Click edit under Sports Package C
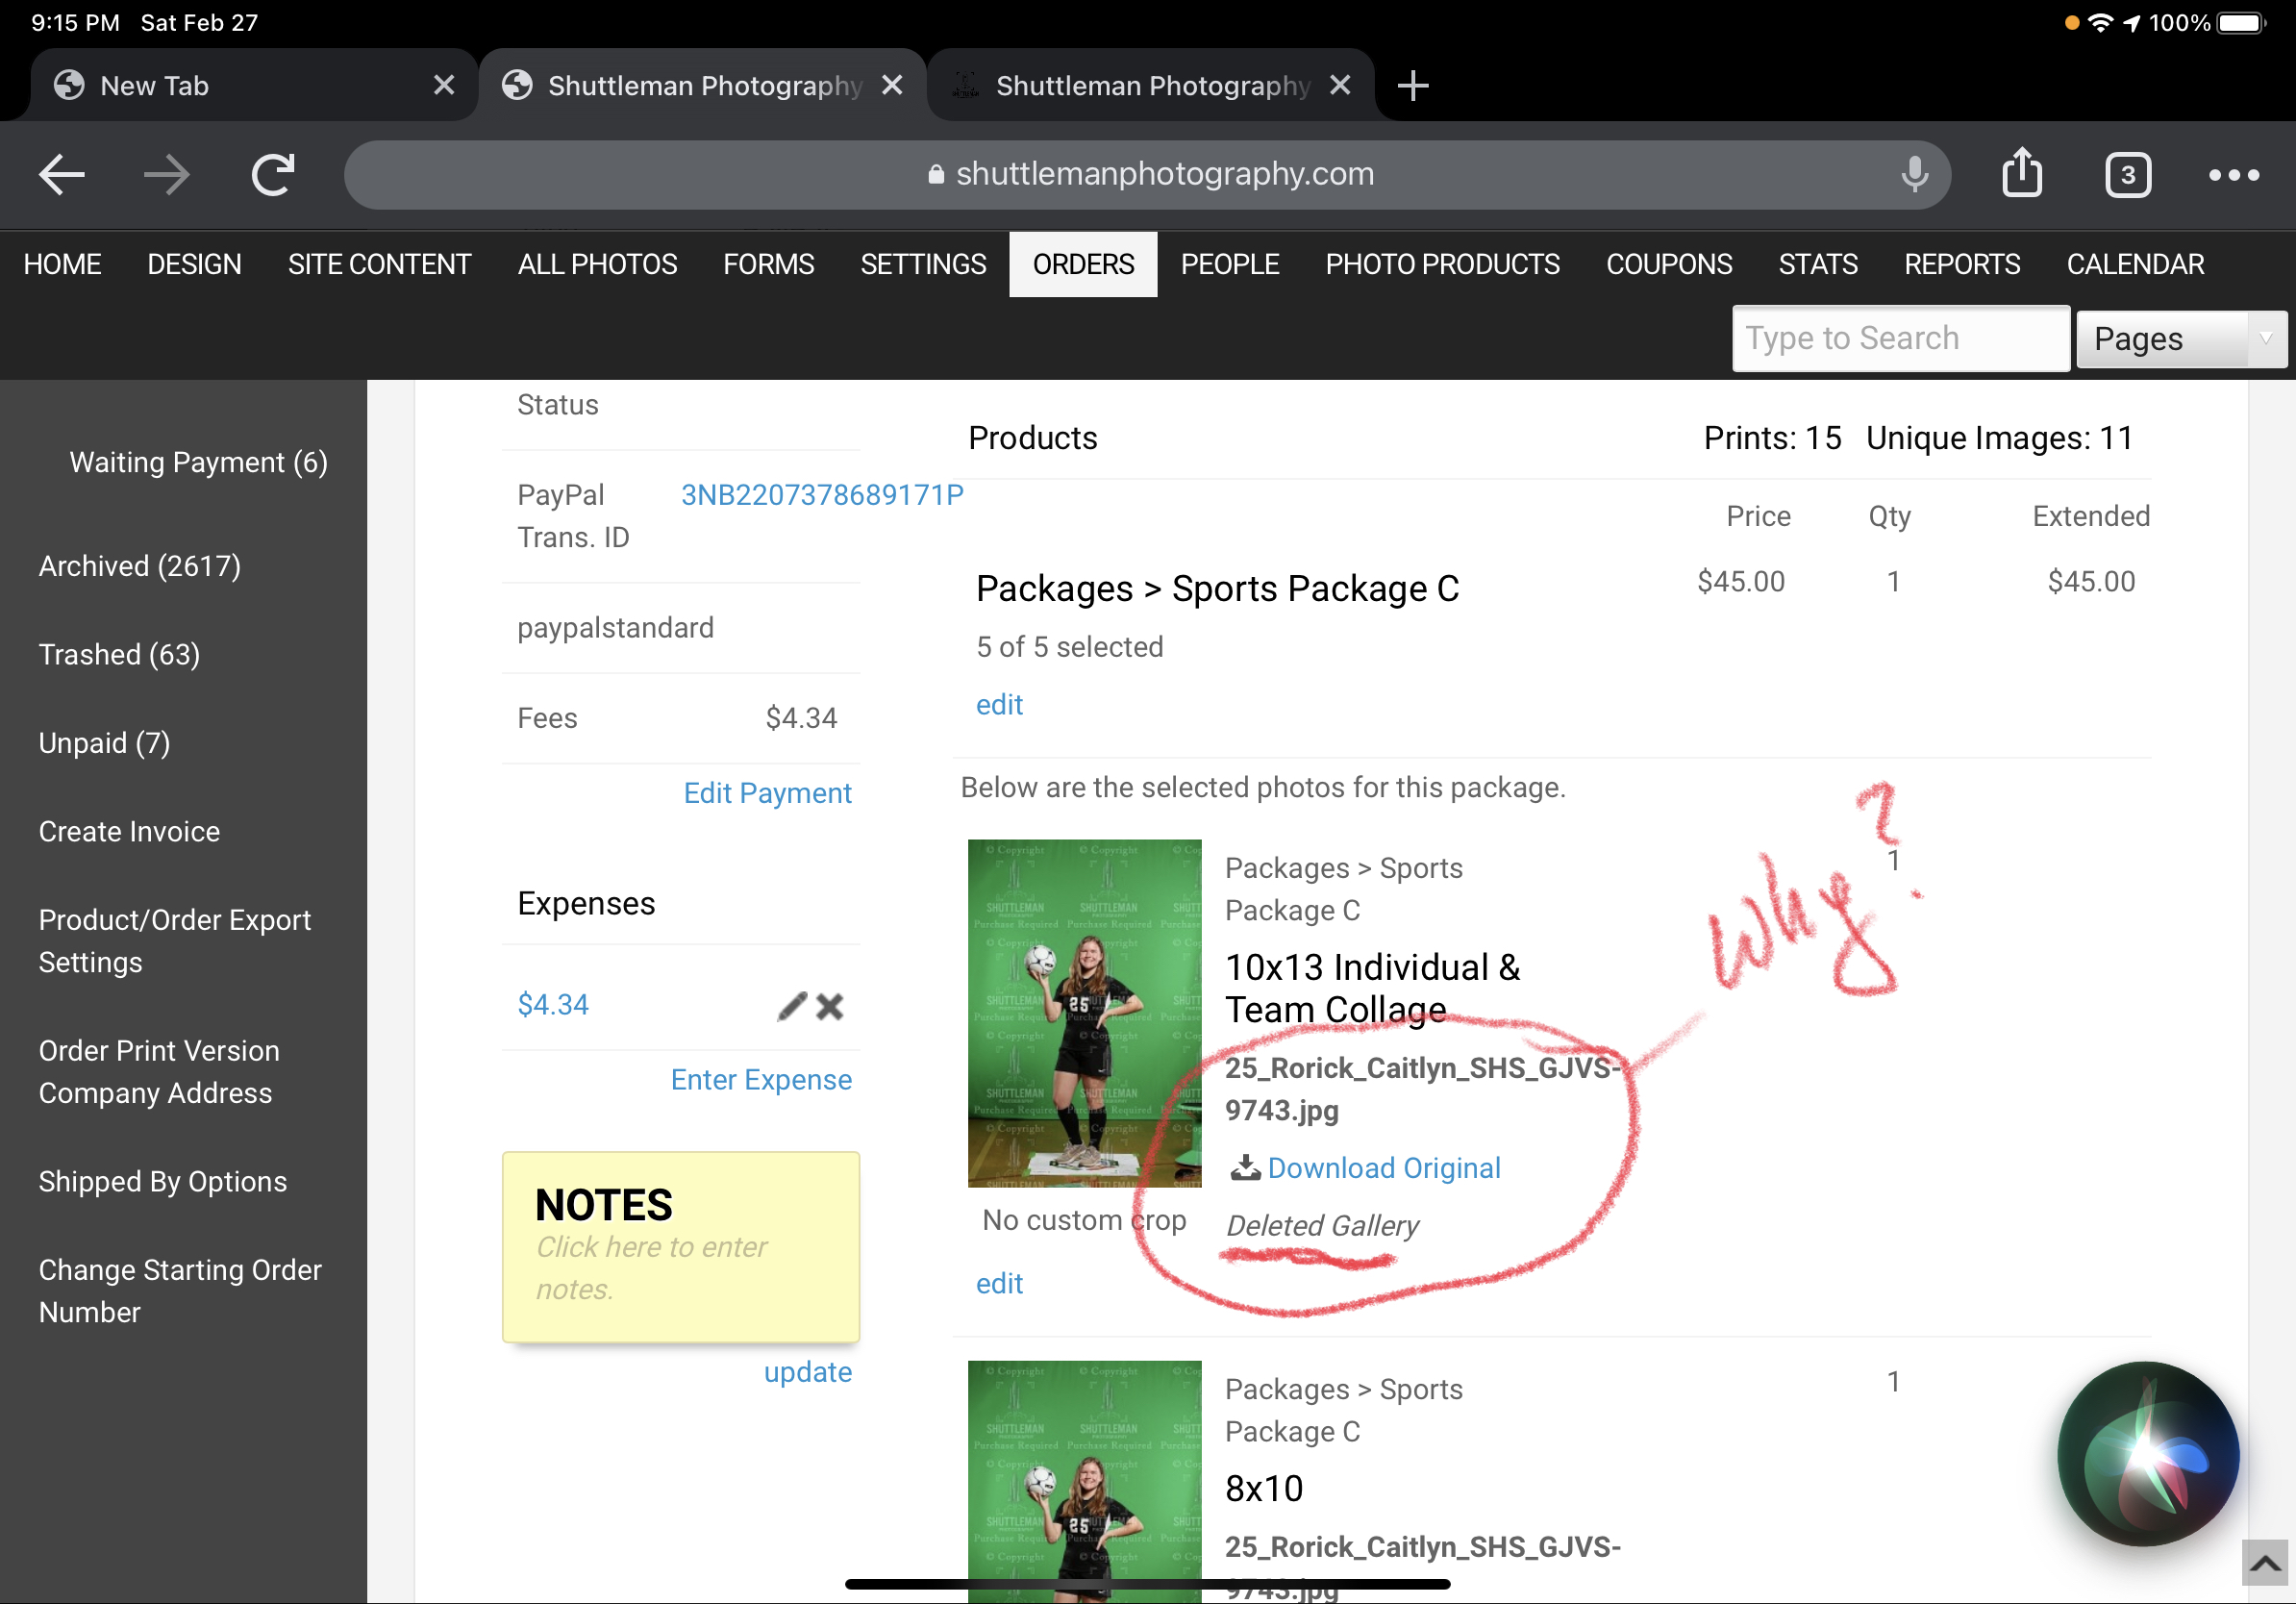 pos(999,705)
